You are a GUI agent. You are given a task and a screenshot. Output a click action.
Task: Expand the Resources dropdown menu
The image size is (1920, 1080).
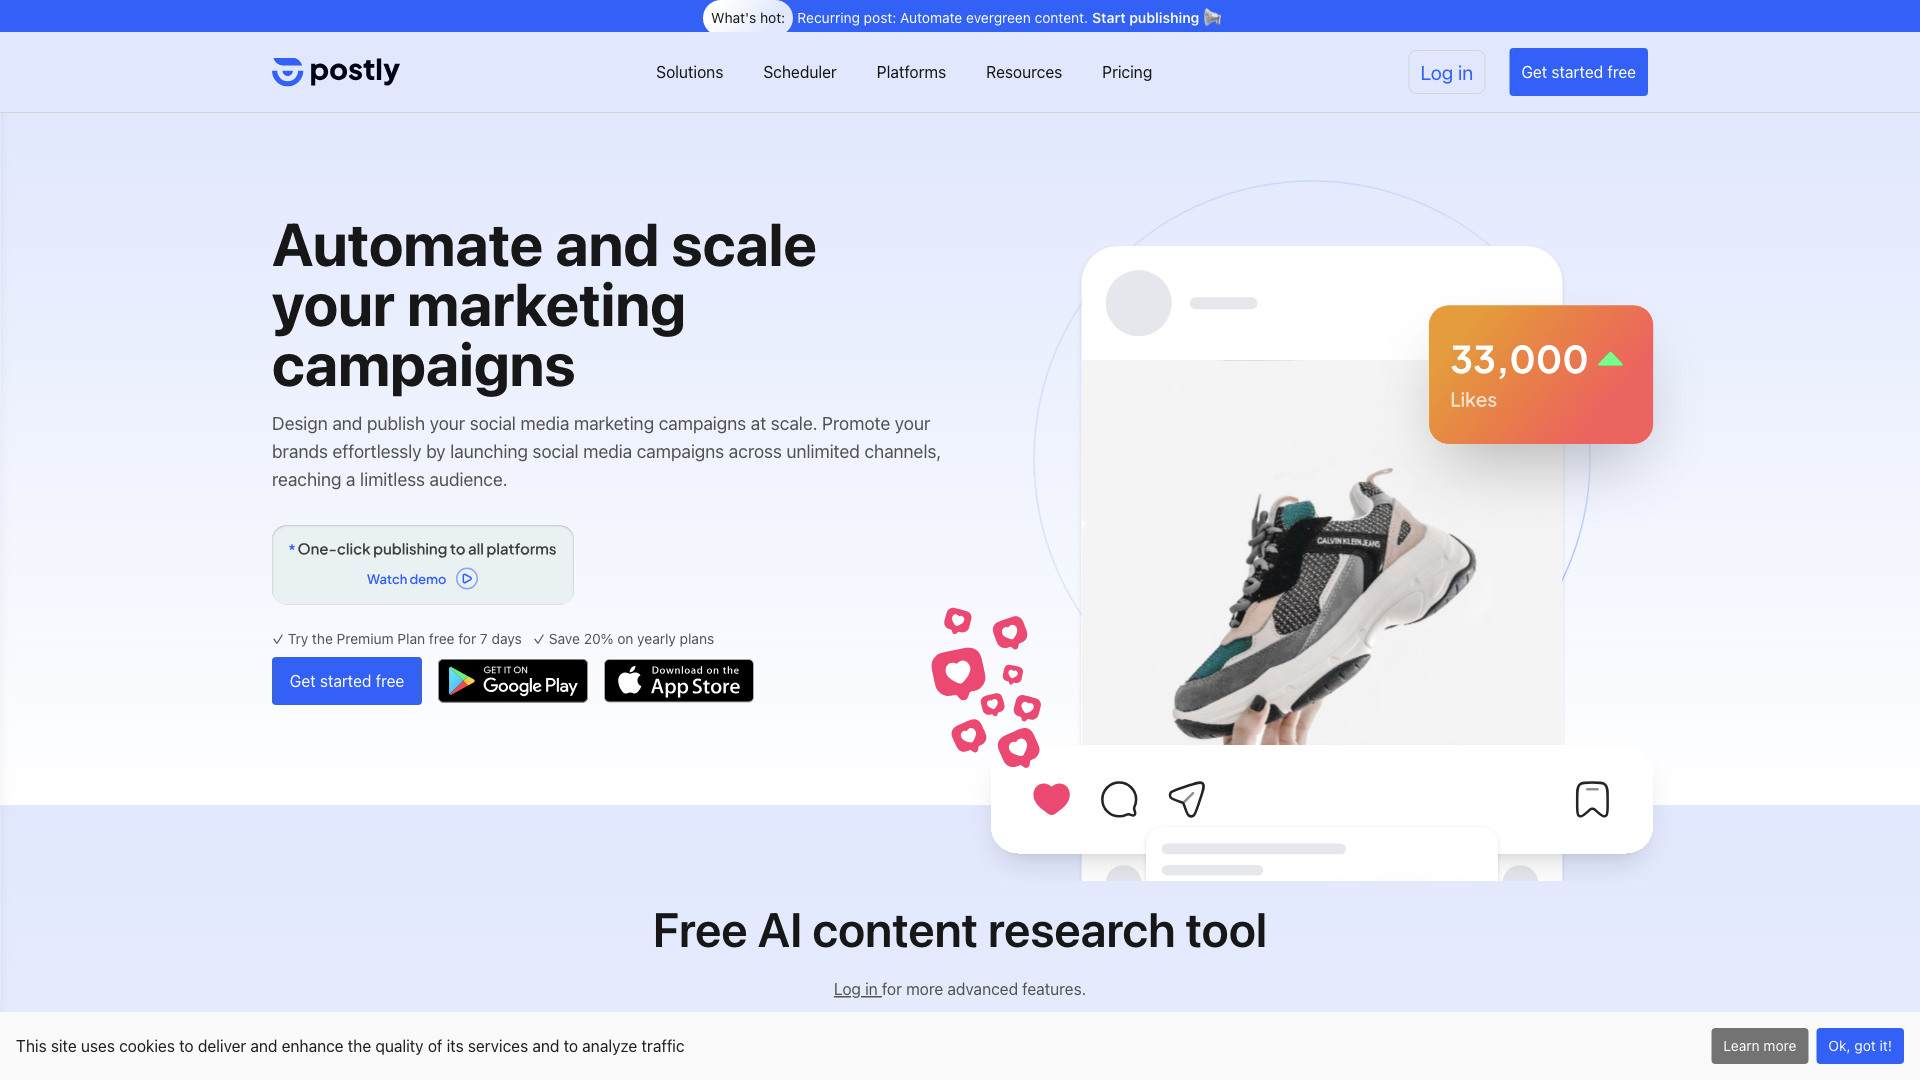[1023, 71]
